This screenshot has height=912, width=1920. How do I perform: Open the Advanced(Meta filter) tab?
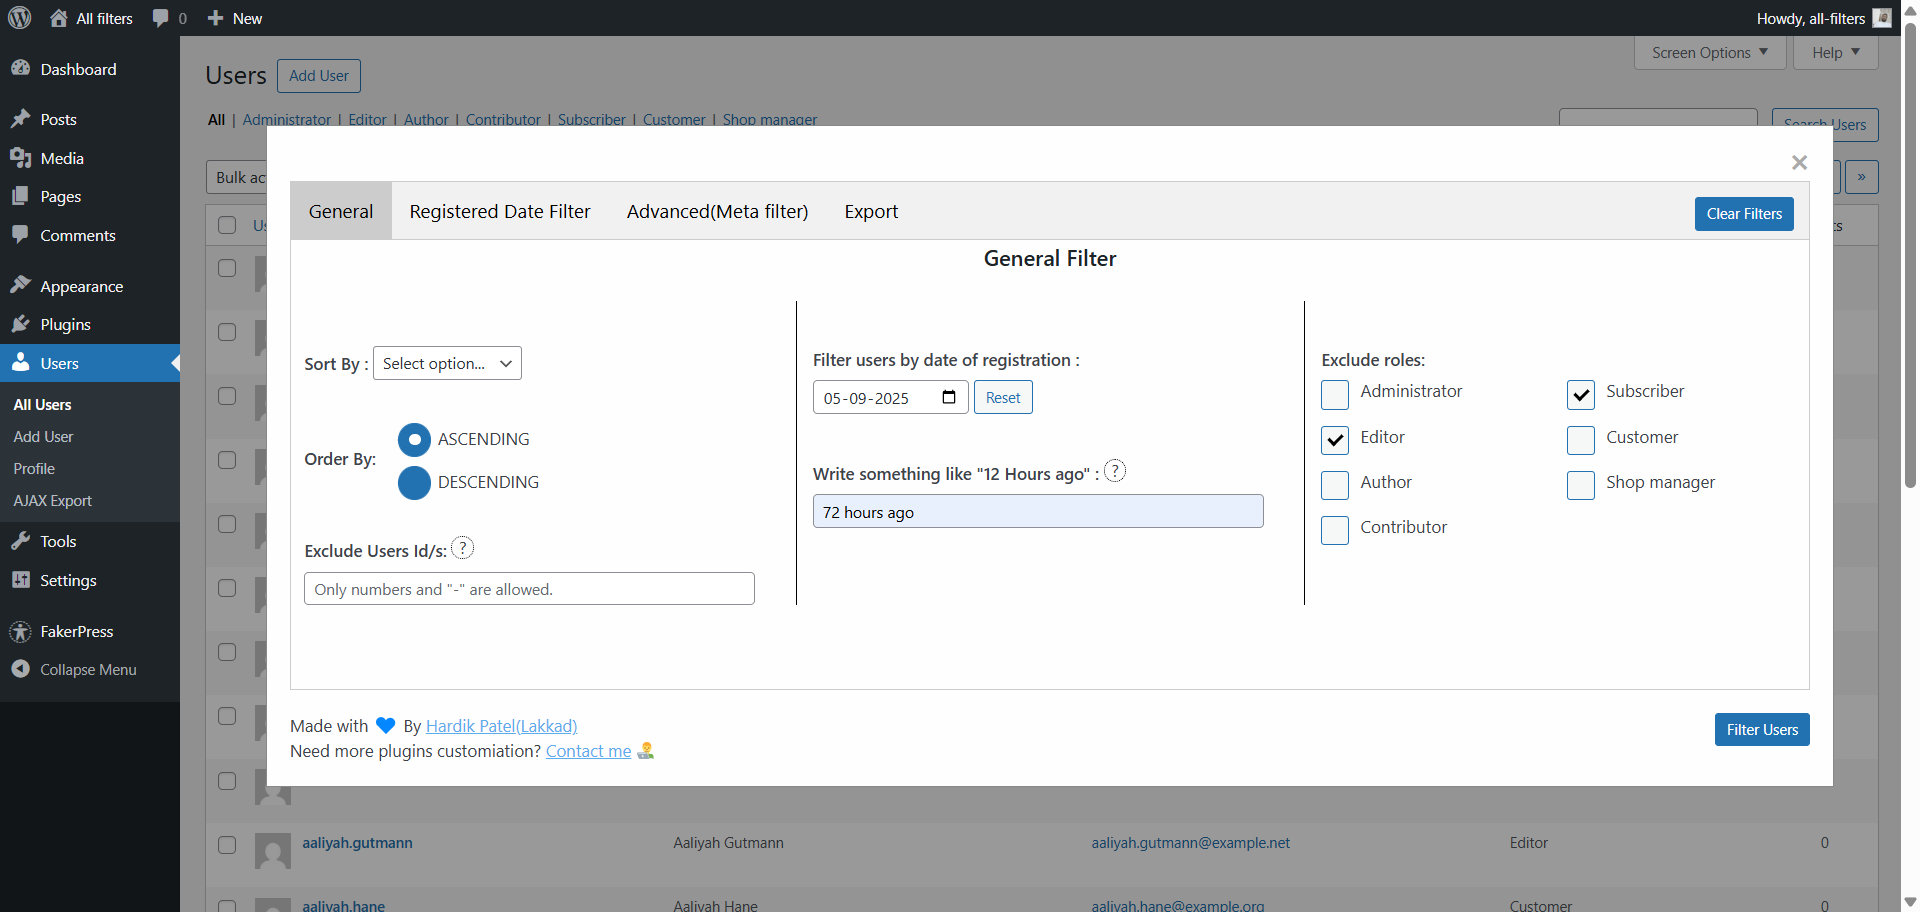pyautogui.click(x=717, y=212)
